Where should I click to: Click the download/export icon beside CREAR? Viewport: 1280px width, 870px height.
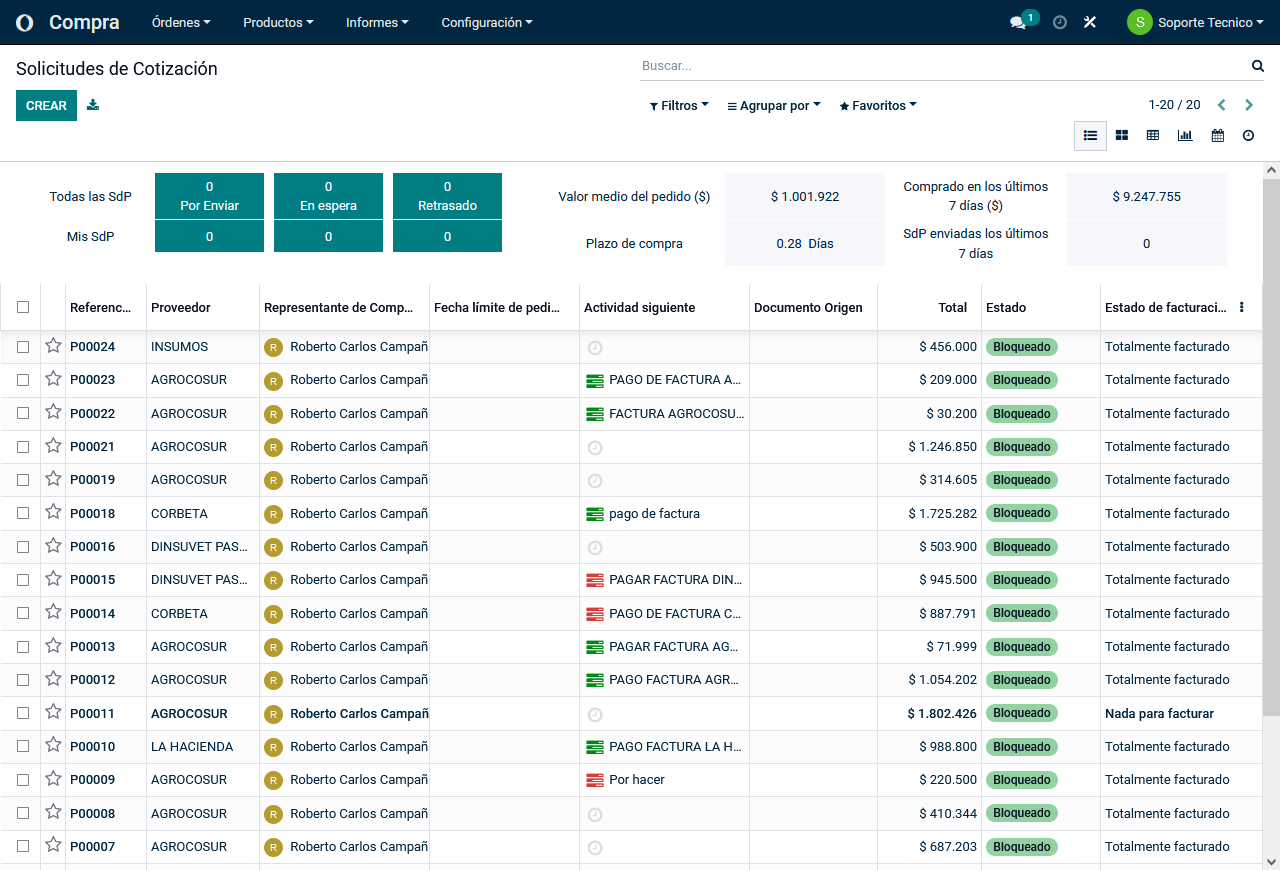pos(93,105)
